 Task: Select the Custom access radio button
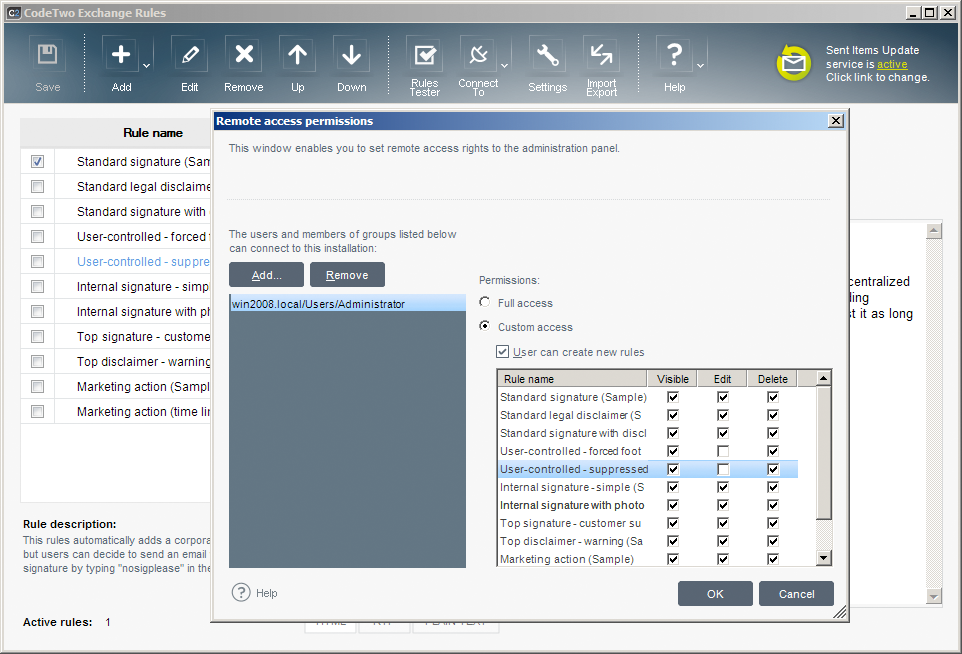coord(485,326)
